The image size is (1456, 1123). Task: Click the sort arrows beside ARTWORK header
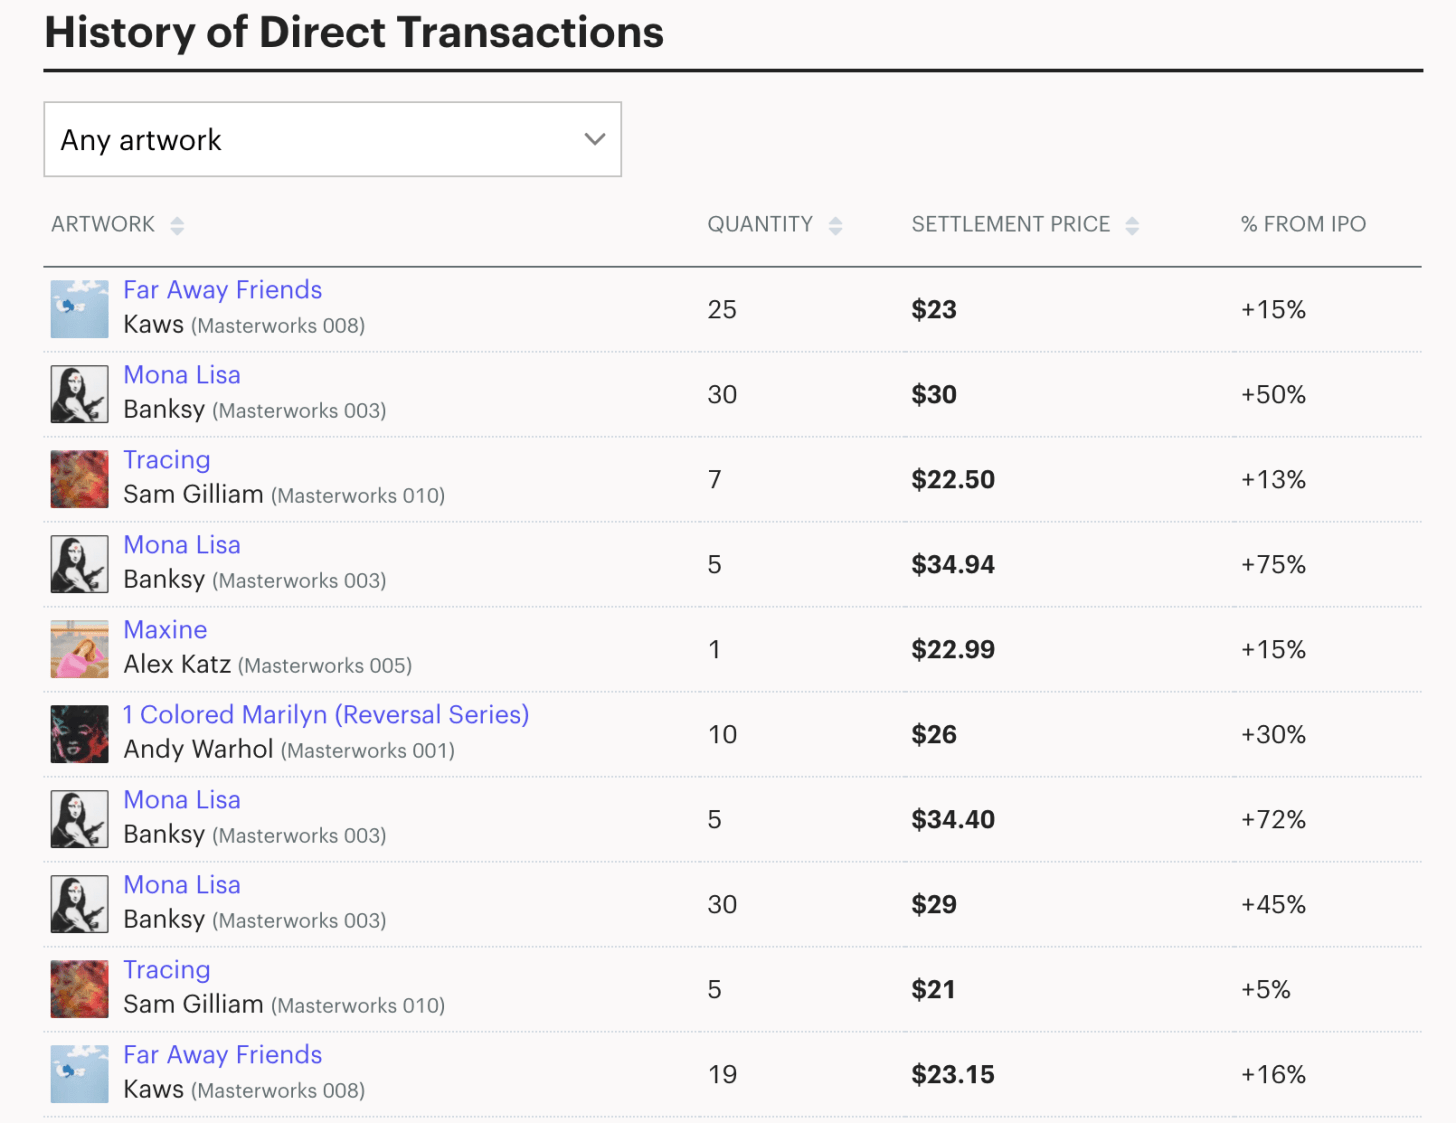pos(177,224)
